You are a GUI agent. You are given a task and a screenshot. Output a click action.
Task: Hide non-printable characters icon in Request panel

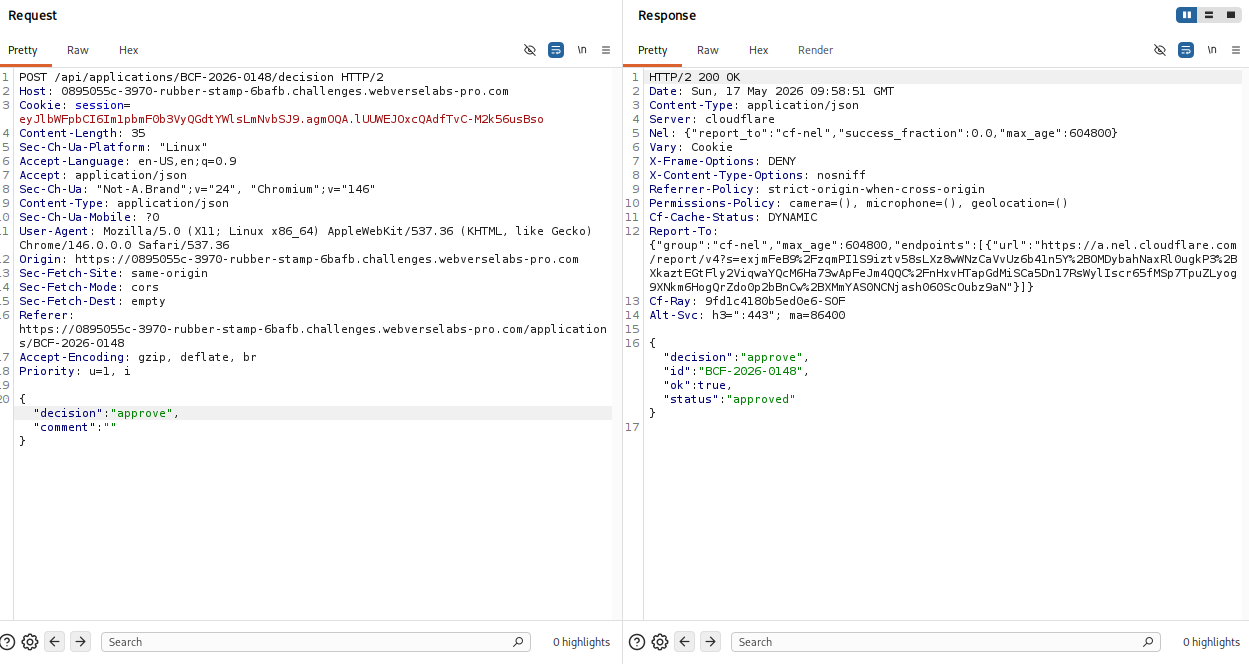point(530,50)
